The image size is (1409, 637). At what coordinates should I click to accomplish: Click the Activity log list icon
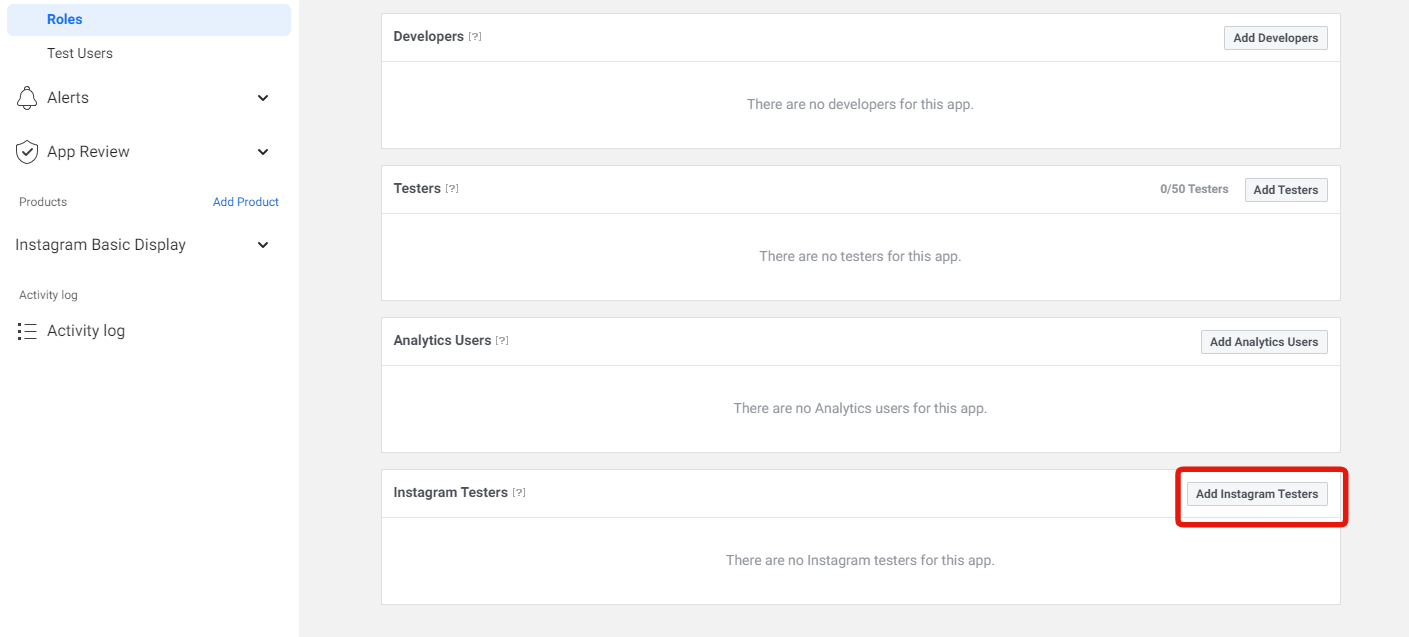[27, 330]
